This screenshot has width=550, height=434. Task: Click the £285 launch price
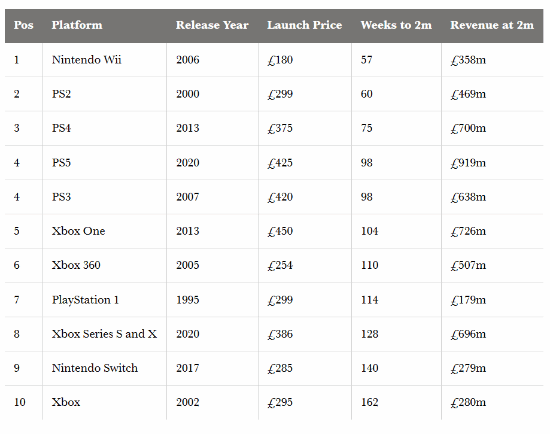coord(280,368)
